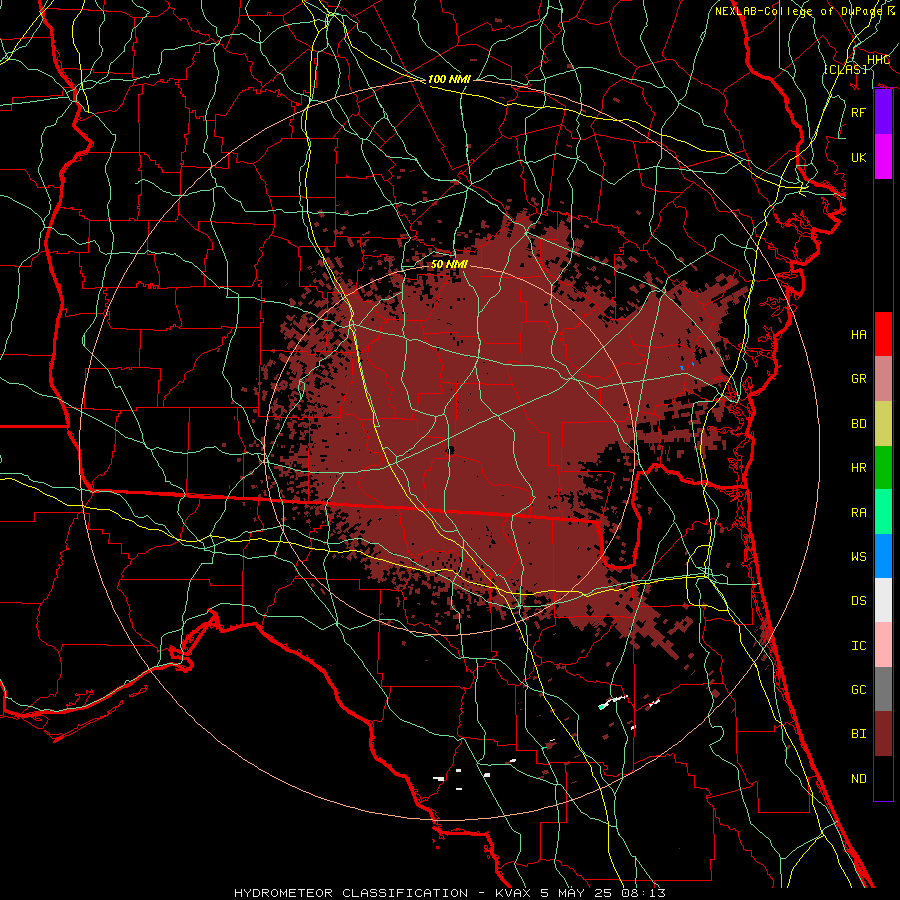Click the "5 MAY 25" date in caption
The image size is (900, 900).
pyautogui.click(x=578, y=893)
